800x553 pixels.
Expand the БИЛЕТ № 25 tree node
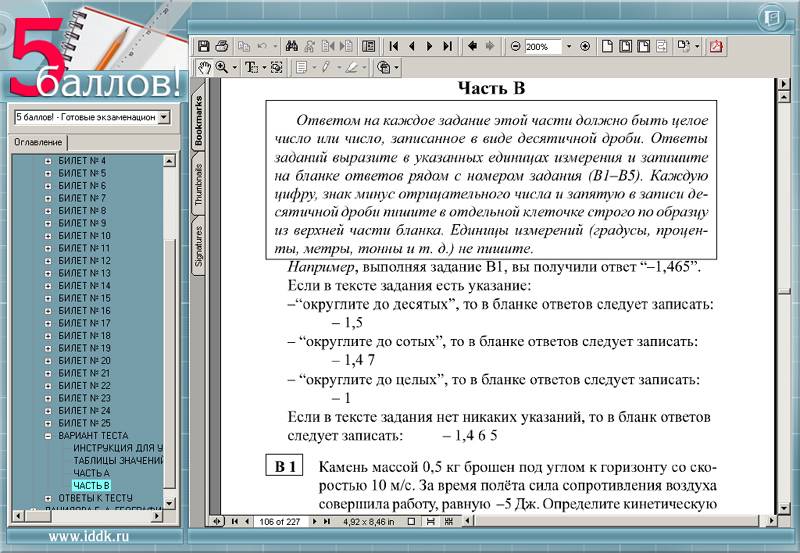(48, 423)
